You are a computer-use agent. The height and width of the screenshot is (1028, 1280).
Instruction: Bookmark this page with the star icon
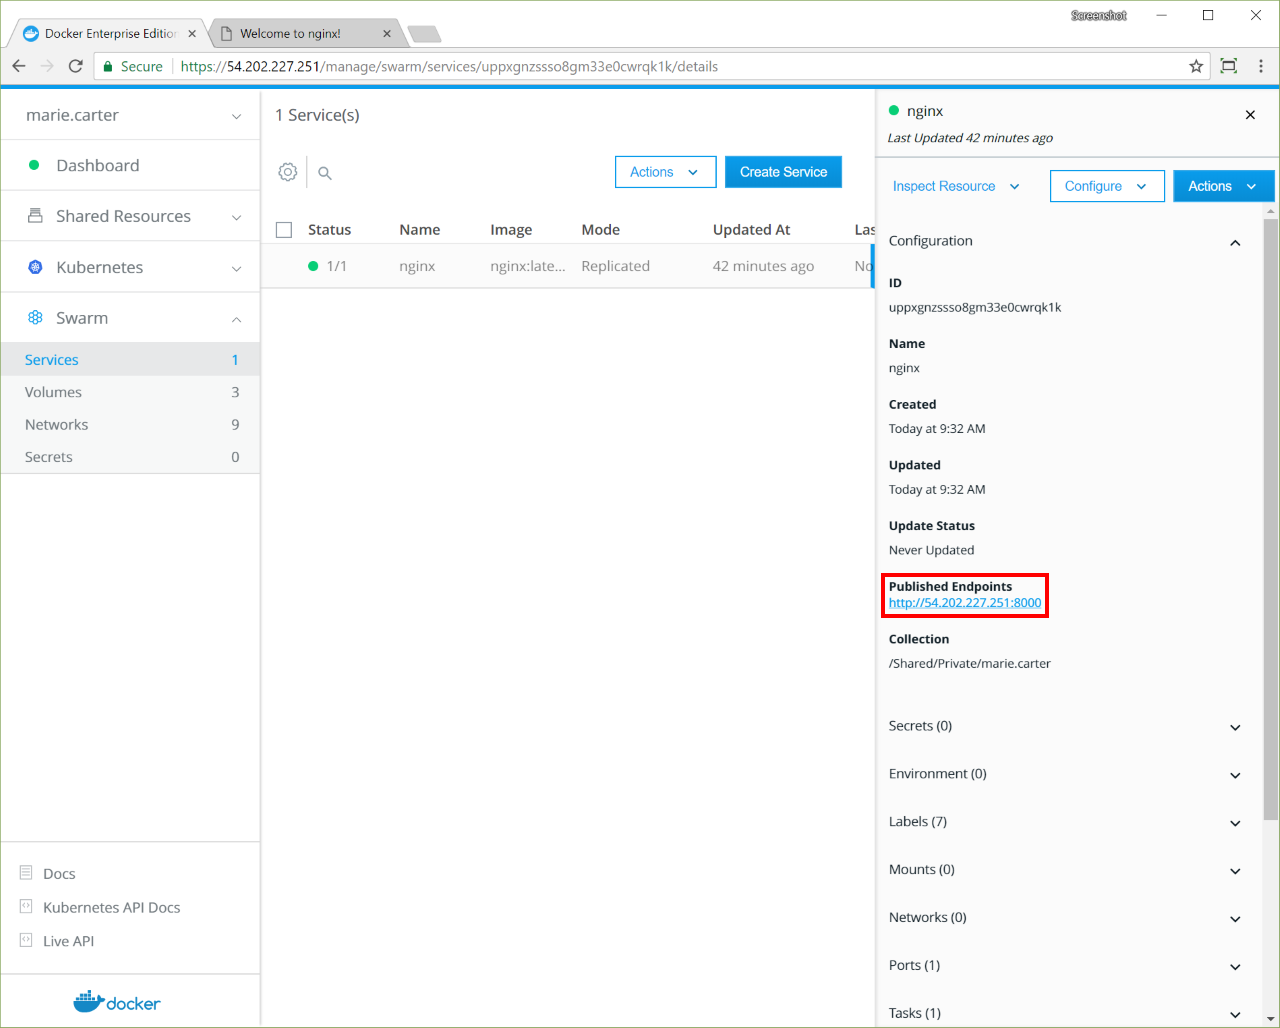point(1196,66)
